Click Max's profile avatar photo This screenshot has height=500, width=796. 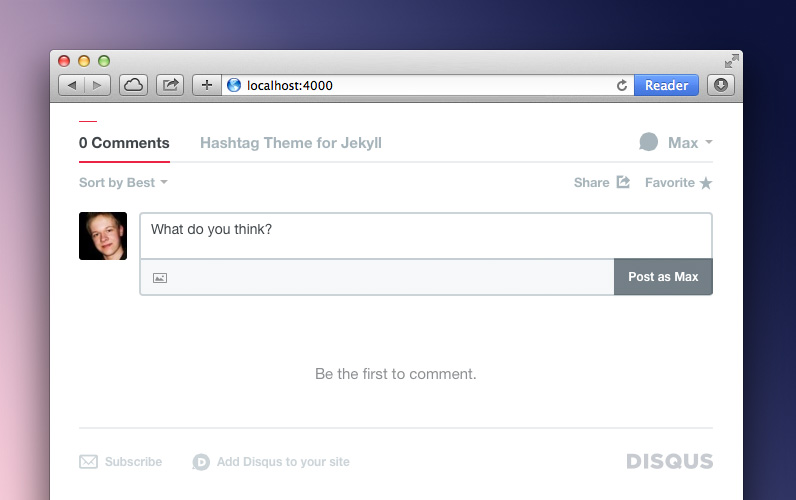(x=103, y=236)
